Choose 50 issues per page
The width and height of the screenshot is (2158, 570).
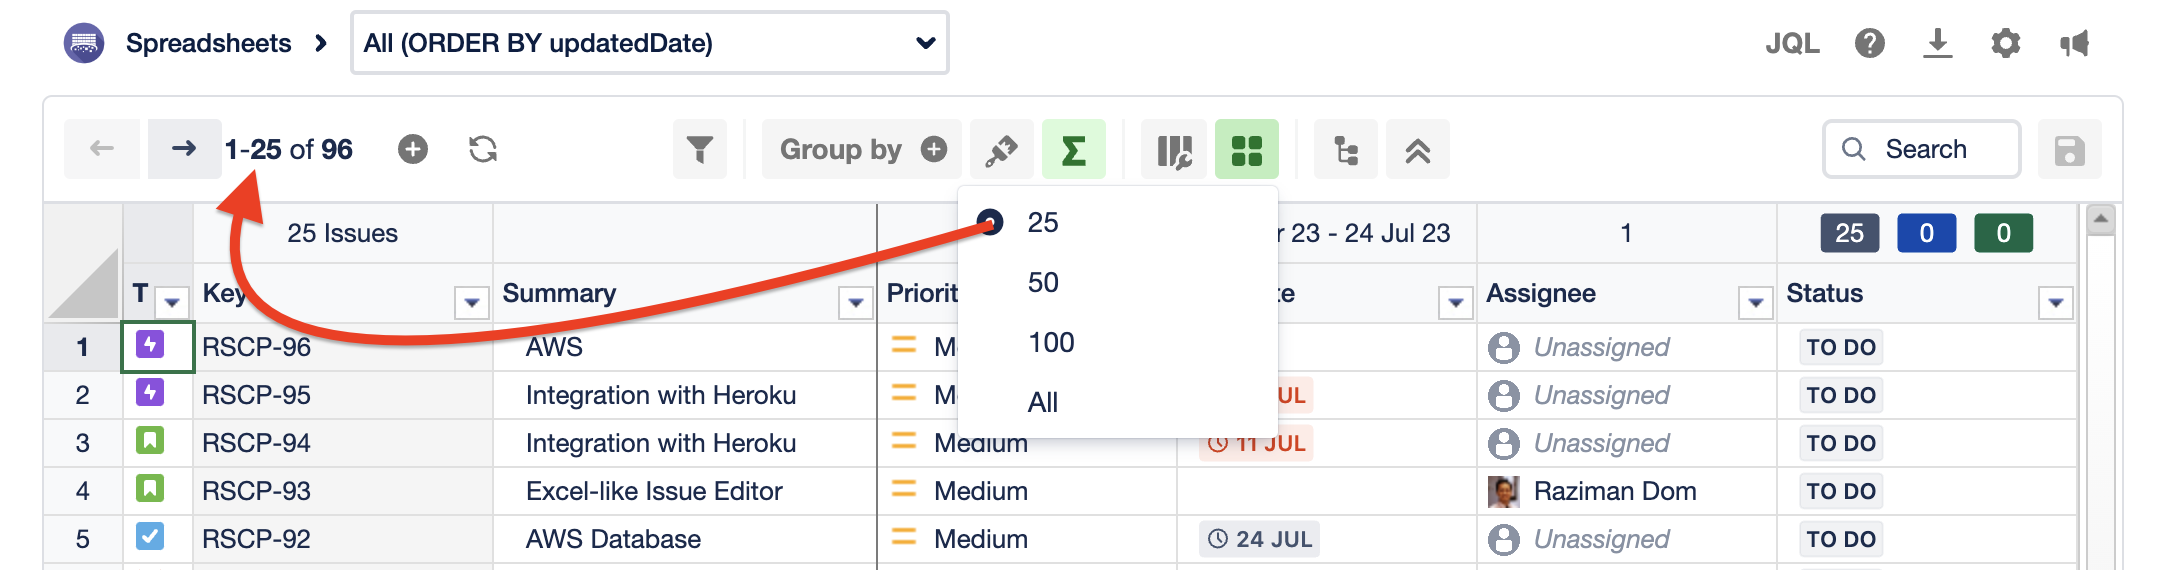coord(1043,283)
